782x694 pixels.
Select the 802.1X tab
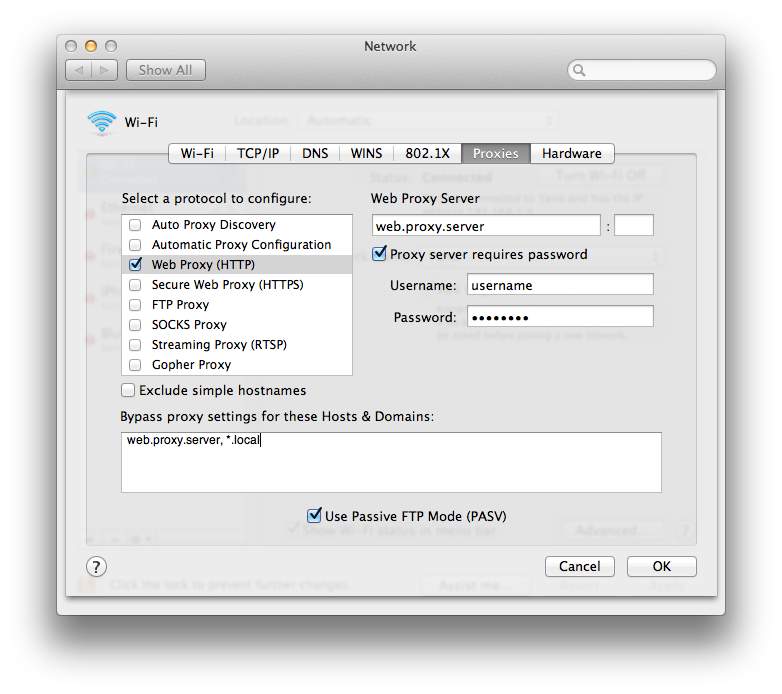pos(427,153)
